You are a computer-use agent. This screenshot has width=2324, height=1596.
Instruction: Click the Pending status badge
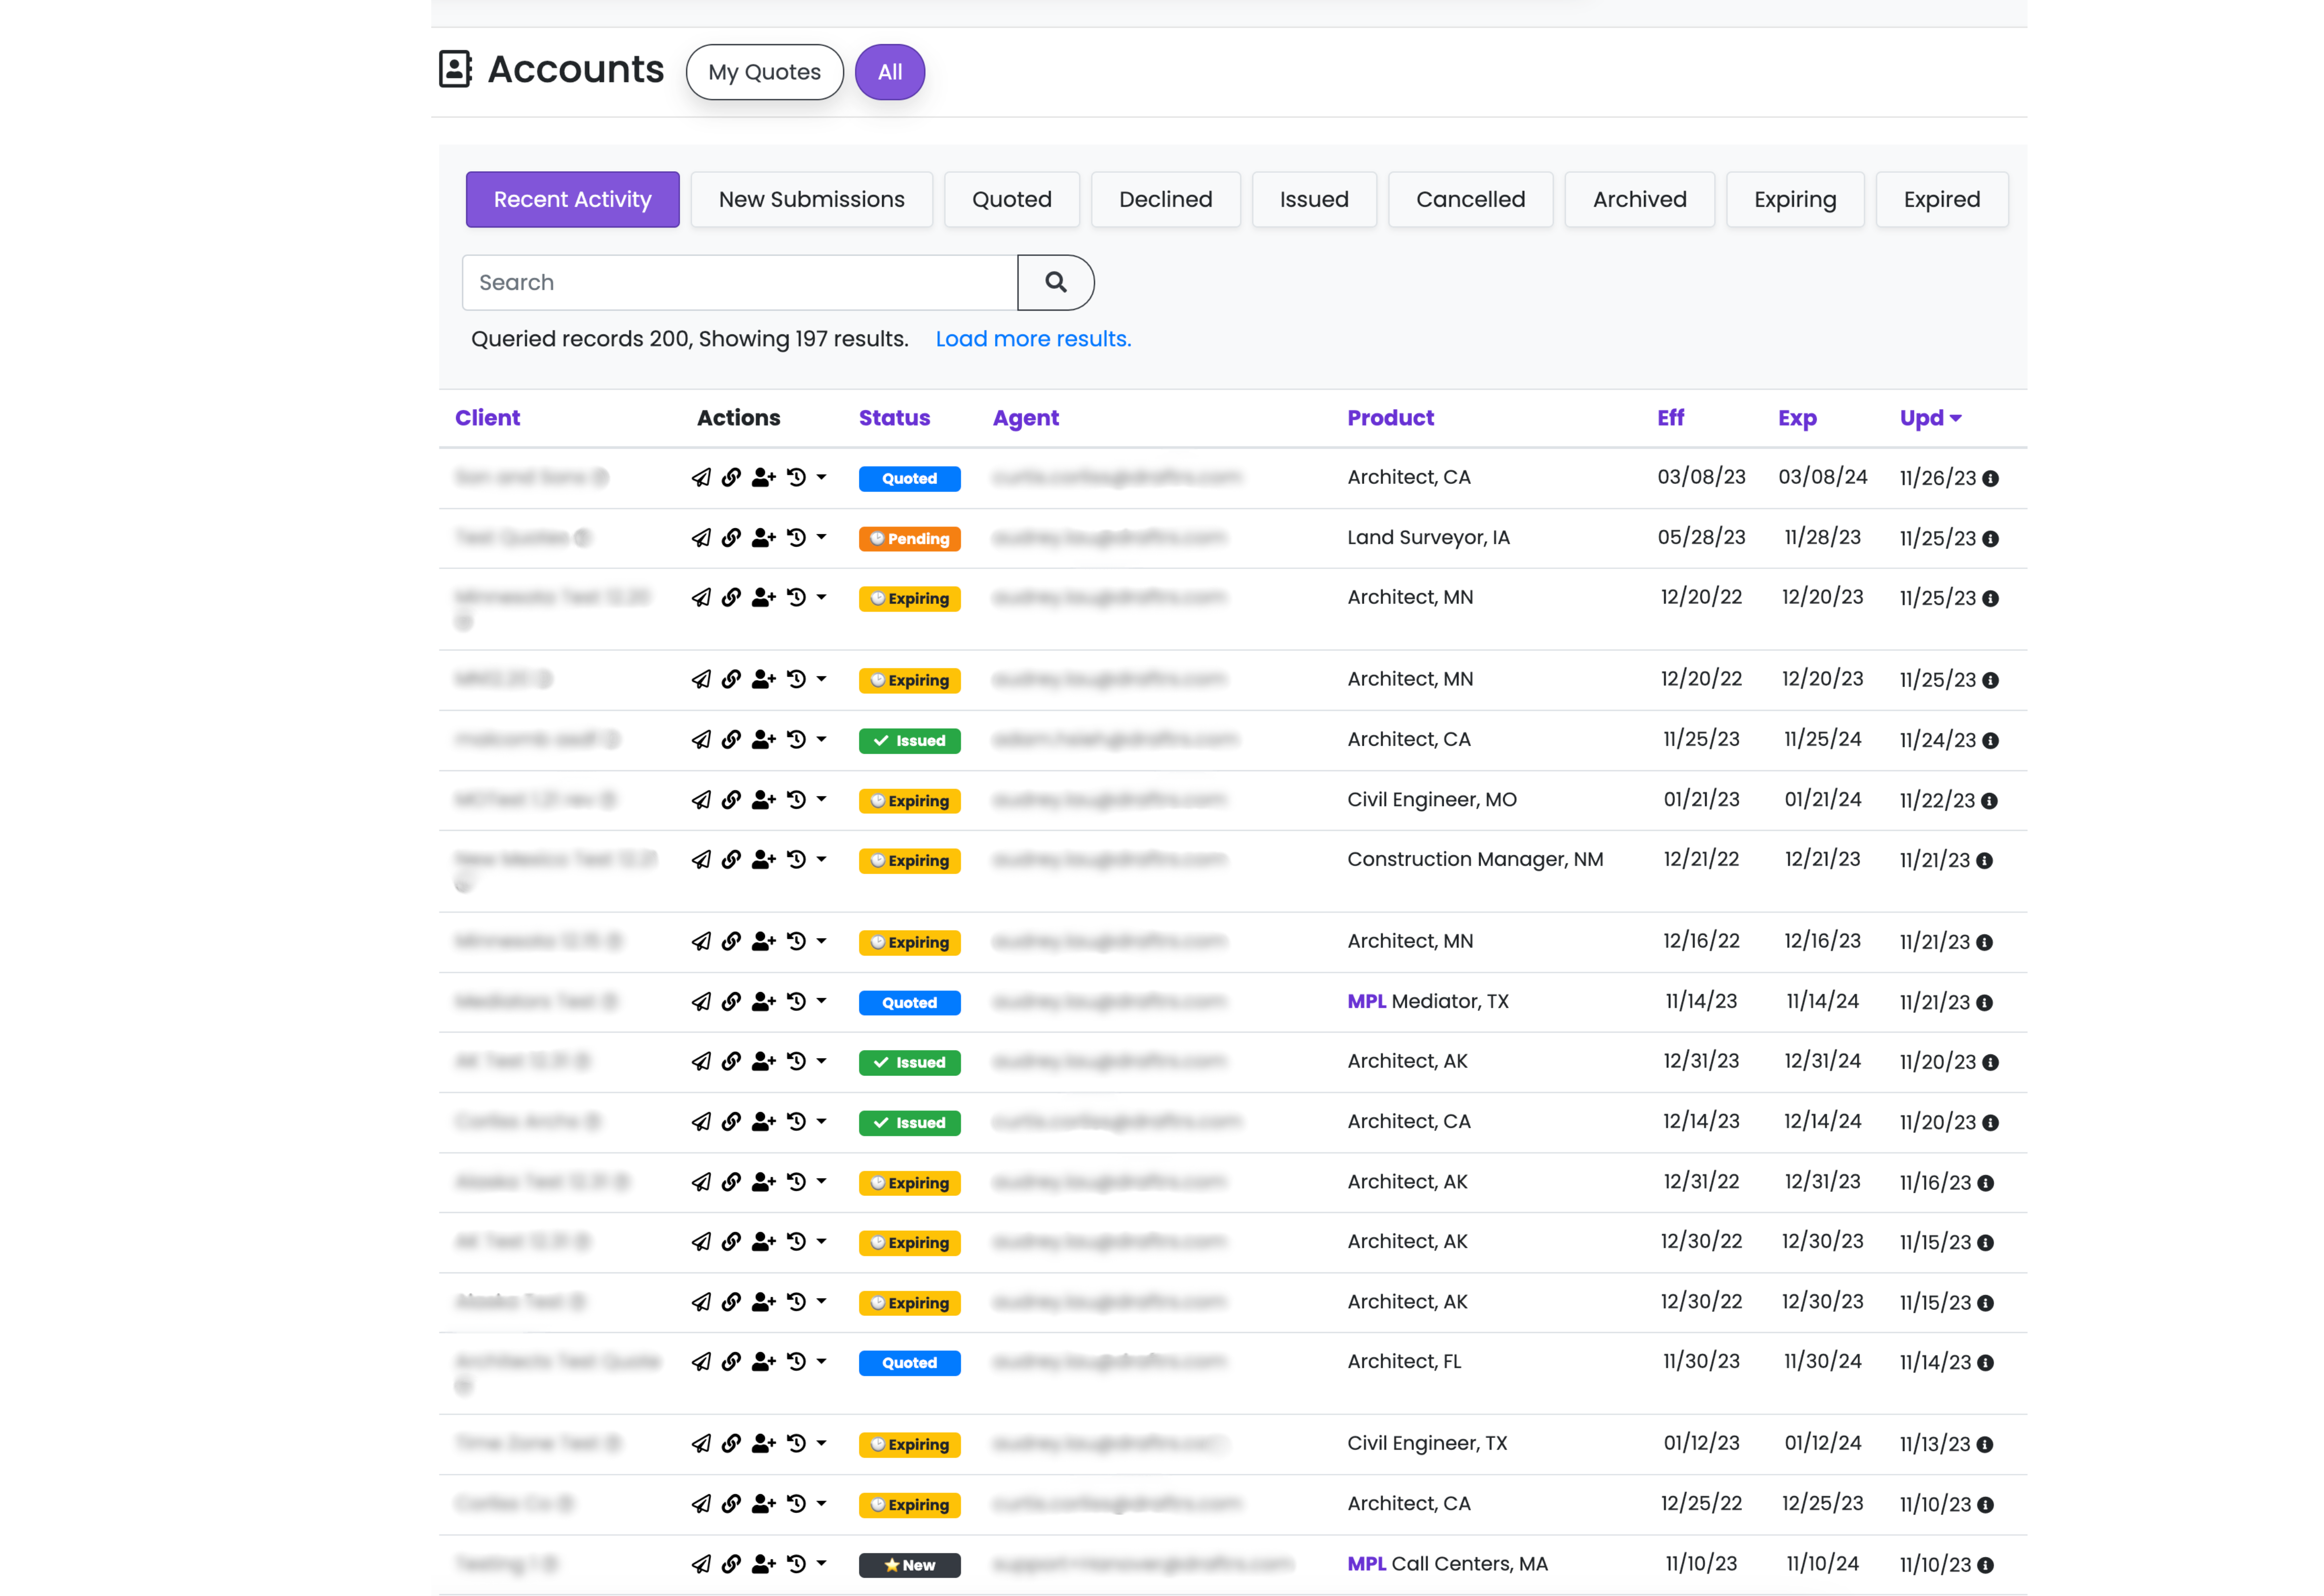909,539
